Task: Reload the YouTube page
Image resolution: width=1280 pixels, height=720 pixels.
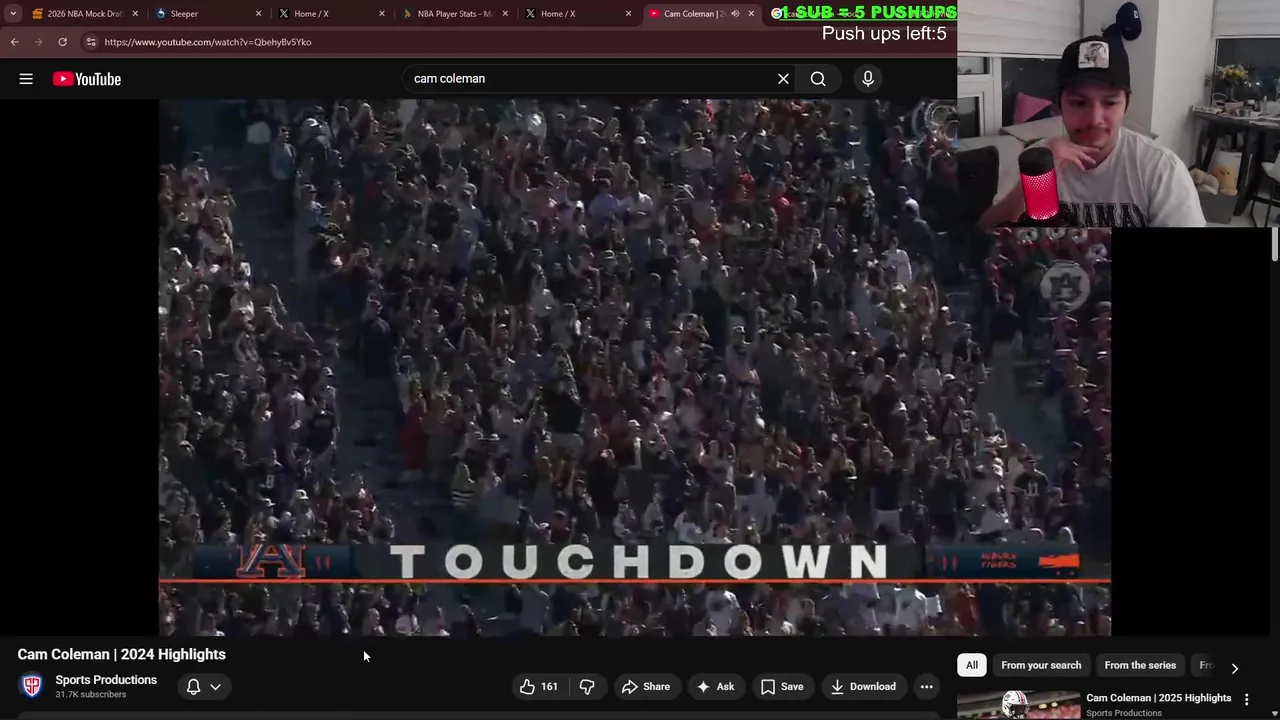Action: [62, 42]
